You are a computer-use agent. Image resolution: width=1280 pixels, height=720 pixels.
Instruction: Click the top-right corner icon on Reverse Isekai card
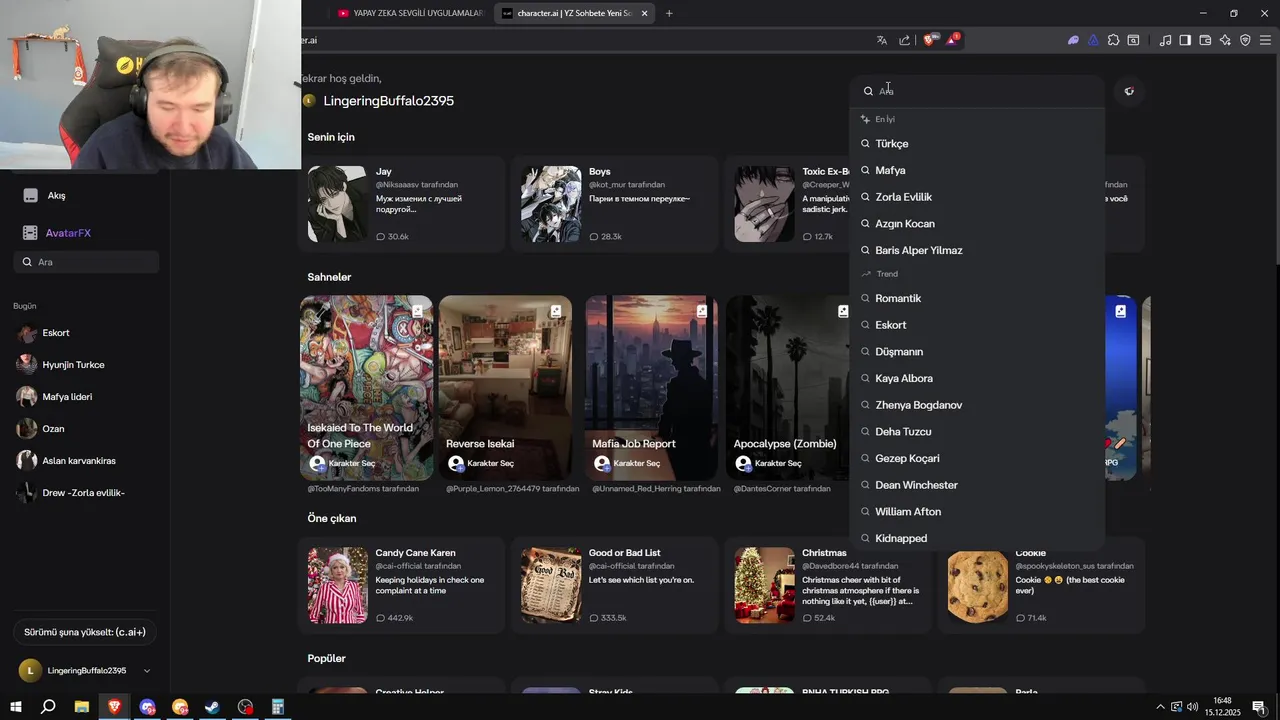tap(556, 311)
